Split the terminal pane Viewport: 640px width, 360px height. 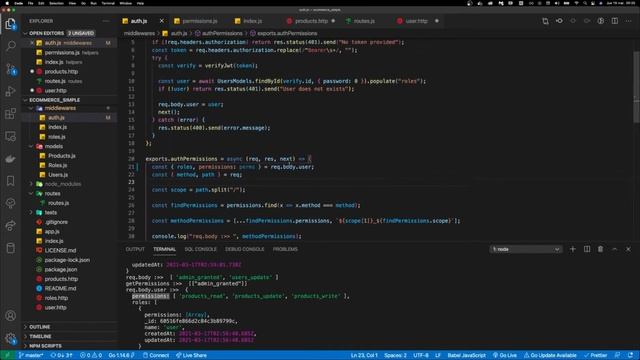587,249
